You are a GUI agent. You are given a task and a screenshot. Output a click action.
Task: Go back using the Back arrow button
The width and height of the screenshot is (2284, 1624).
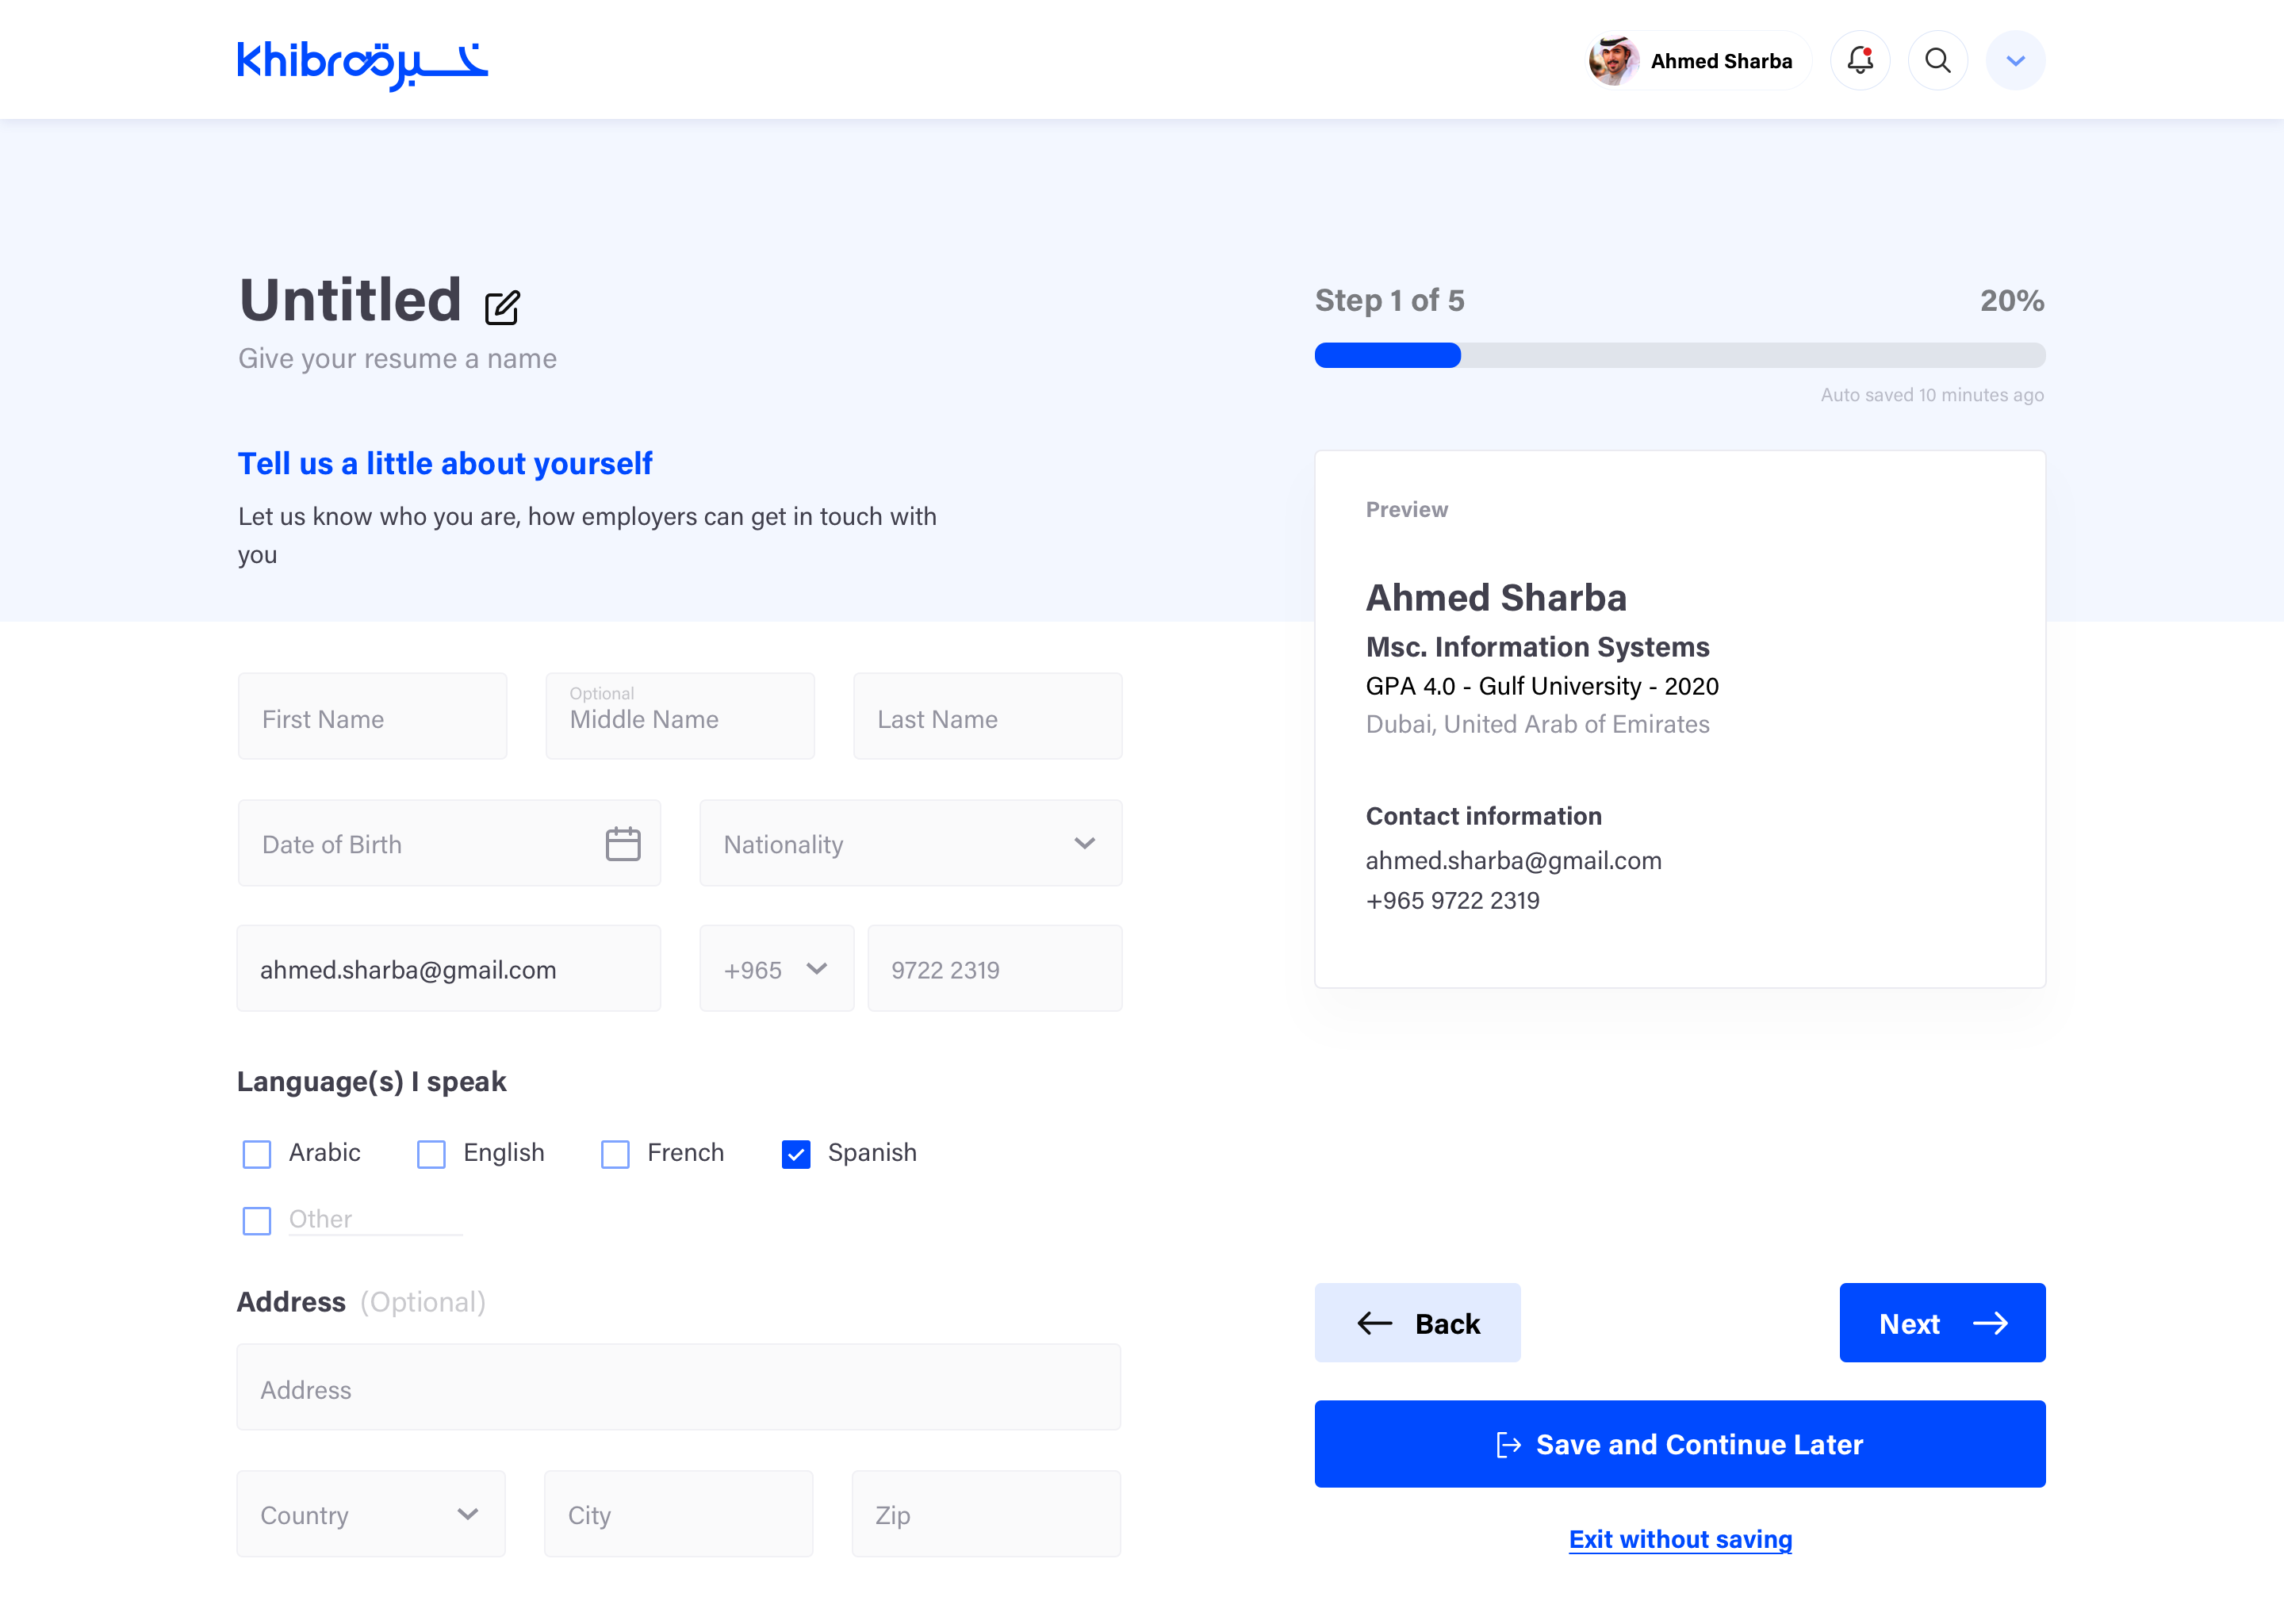click(1417, 1323)
